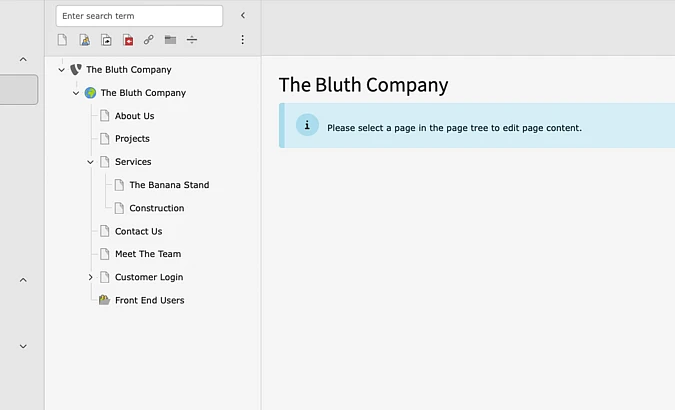Collapse the Services tree node

tap(90, 162)
